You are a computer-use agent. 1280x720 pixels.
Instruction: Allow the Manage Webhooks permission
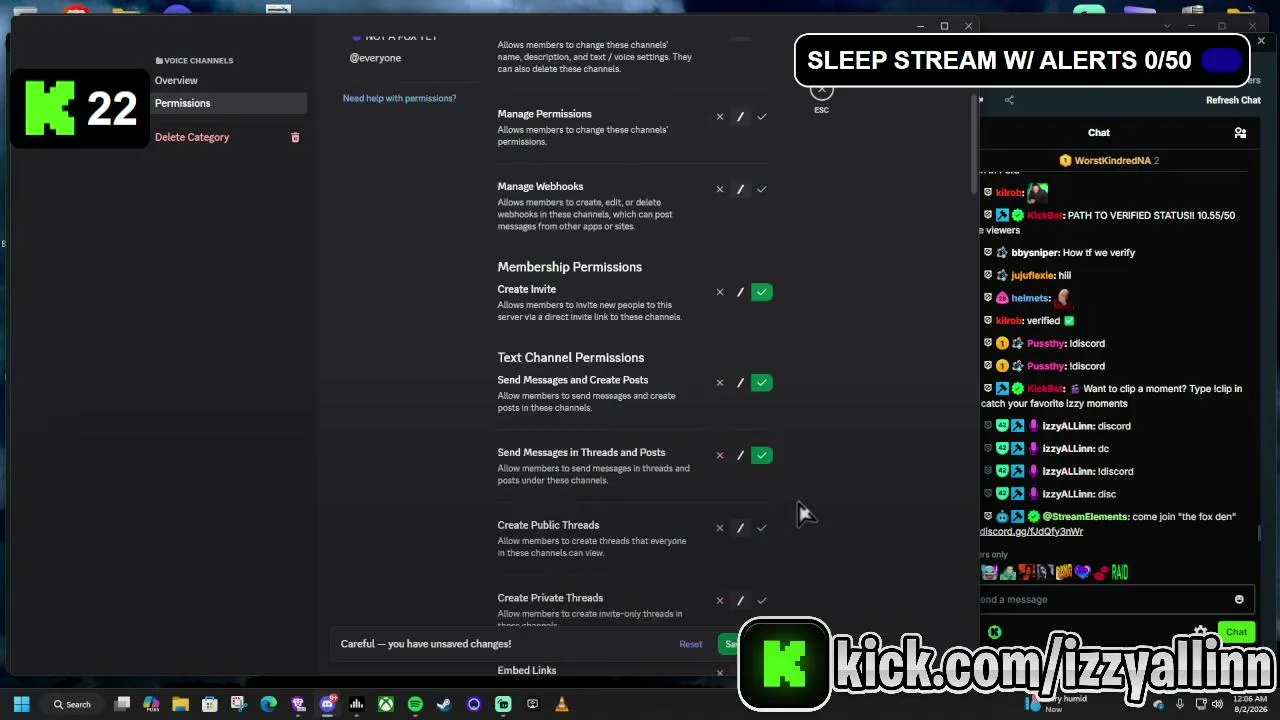click(762, 189)
